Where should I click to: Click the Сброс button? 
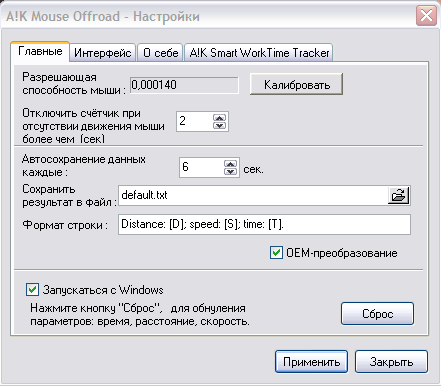(377, 314)
